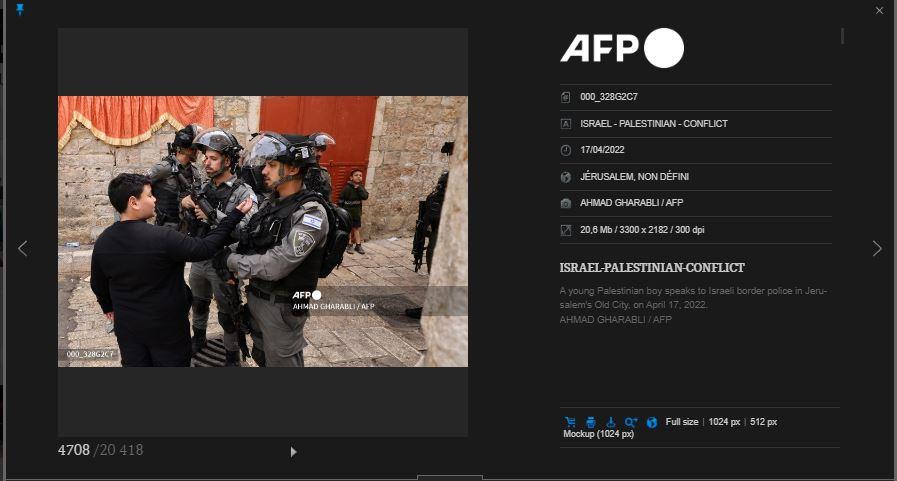
Task: Click the location JÉRUSALEM, NON DÉFINI
Action: coord(634,177)
